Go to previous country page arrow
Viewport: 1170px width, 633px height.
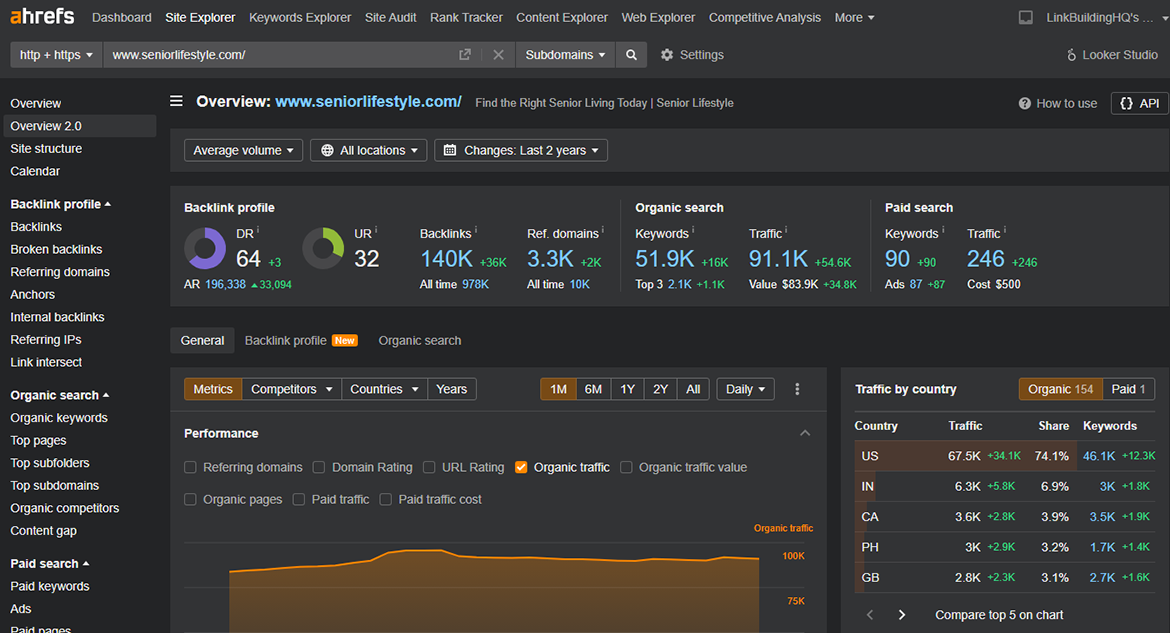[869, 614]
